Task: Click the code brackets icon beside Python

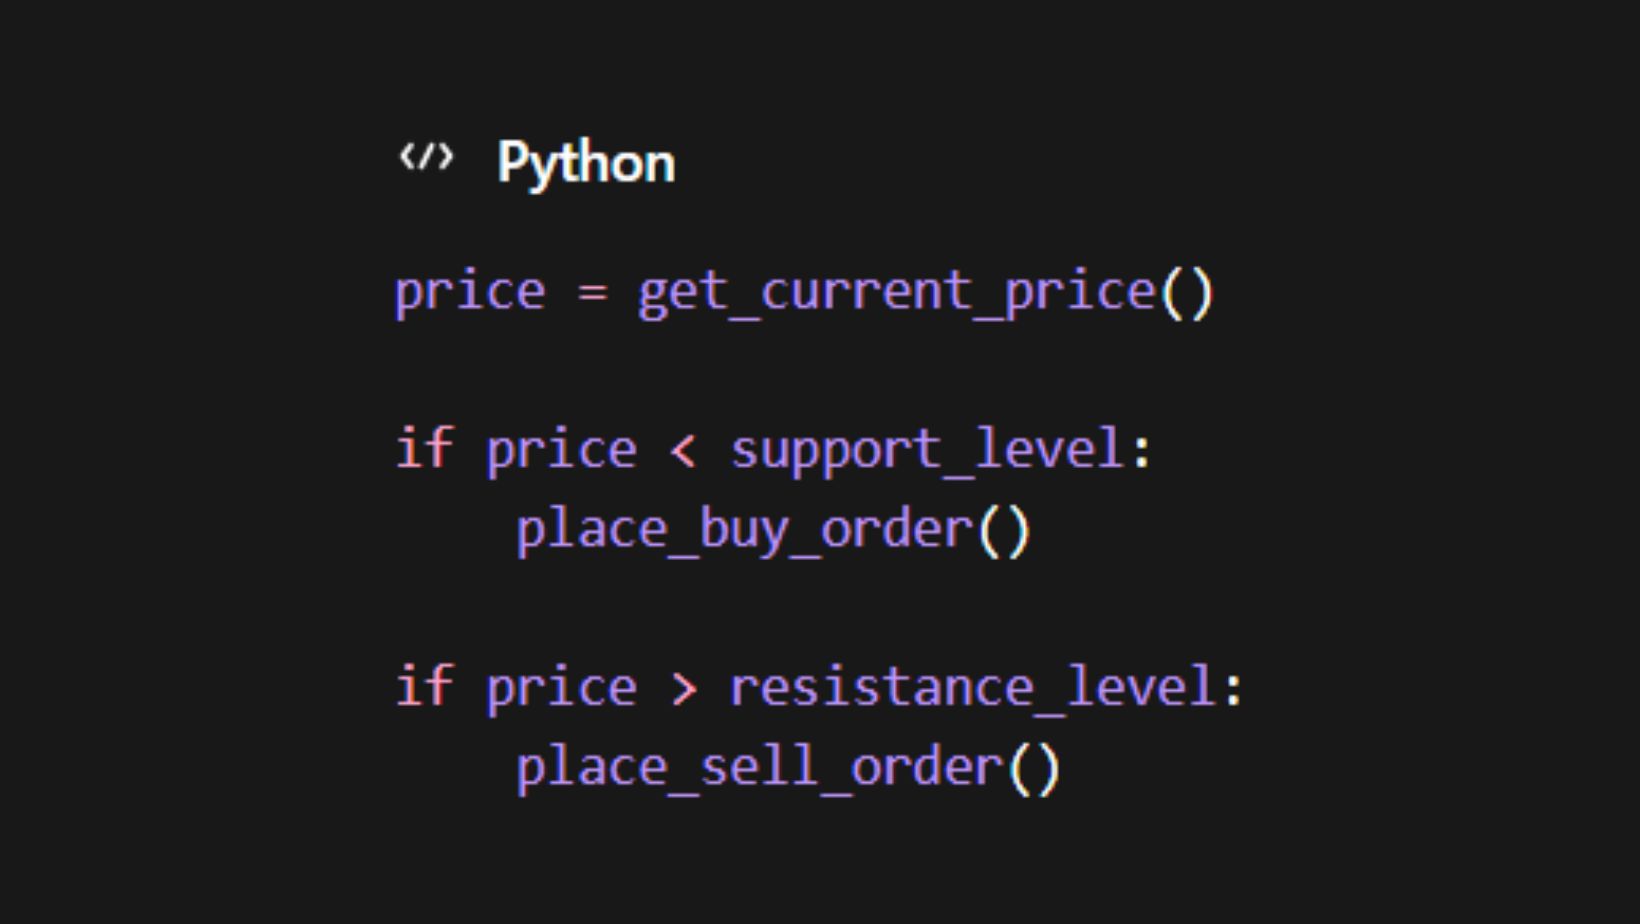Action: [426, 158]
